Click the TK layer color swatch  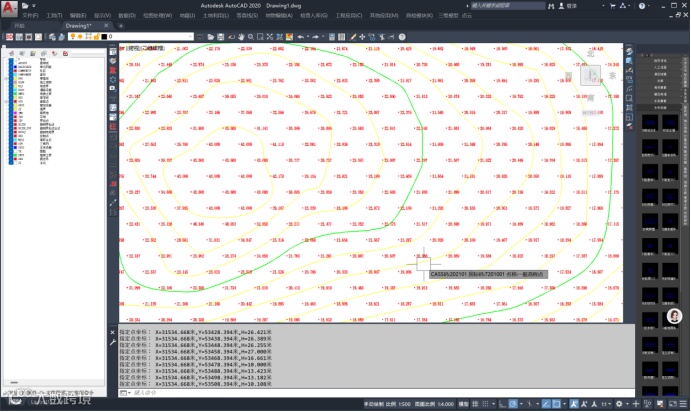pos(15,151)
